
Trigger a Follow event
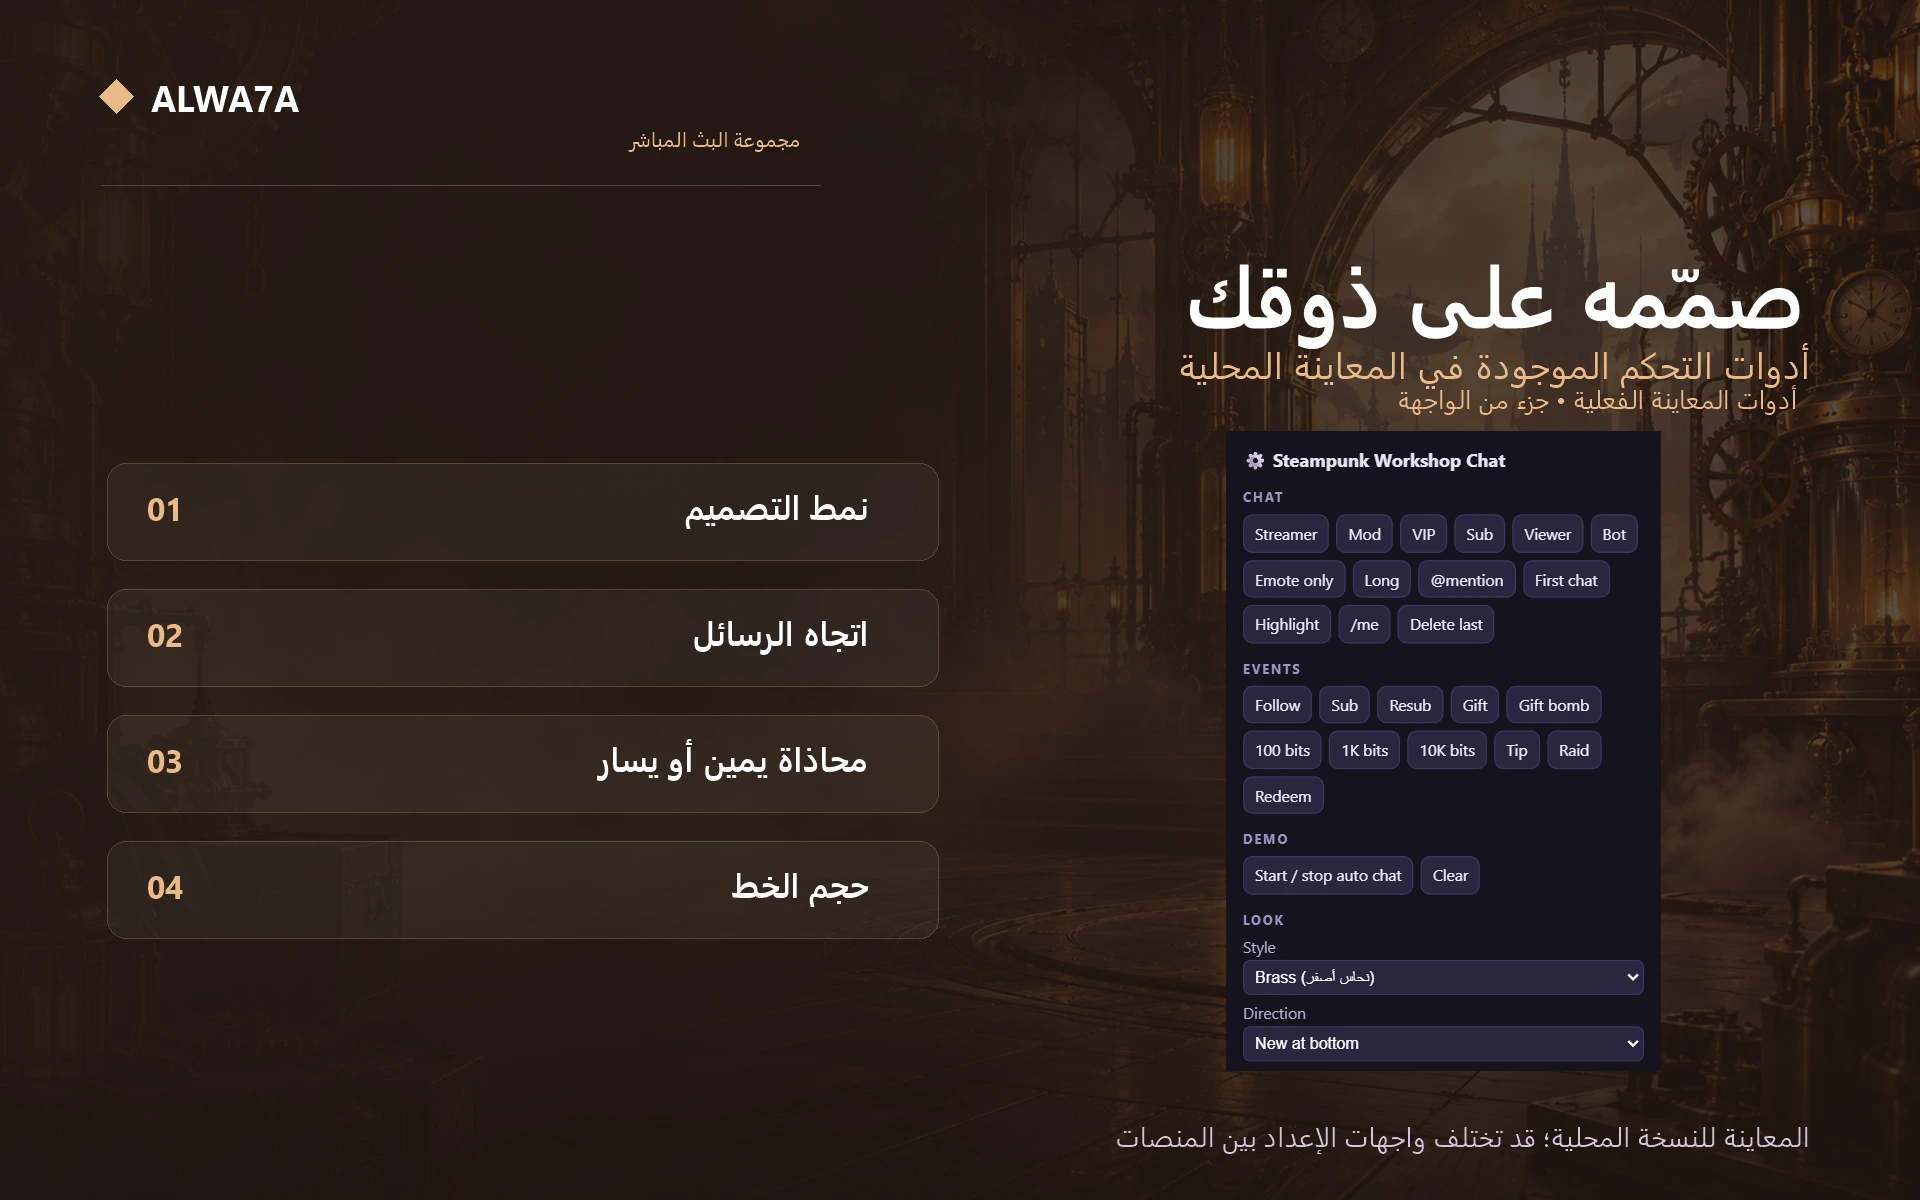[1277, 706]
